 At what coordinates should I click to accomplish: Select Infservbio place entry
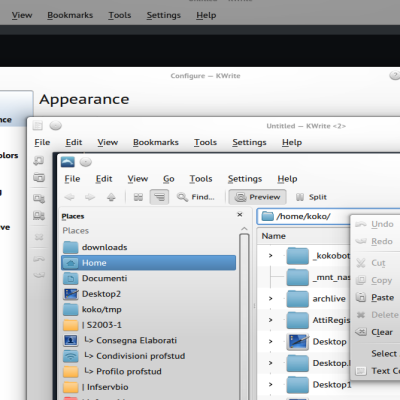pos(149,387)
